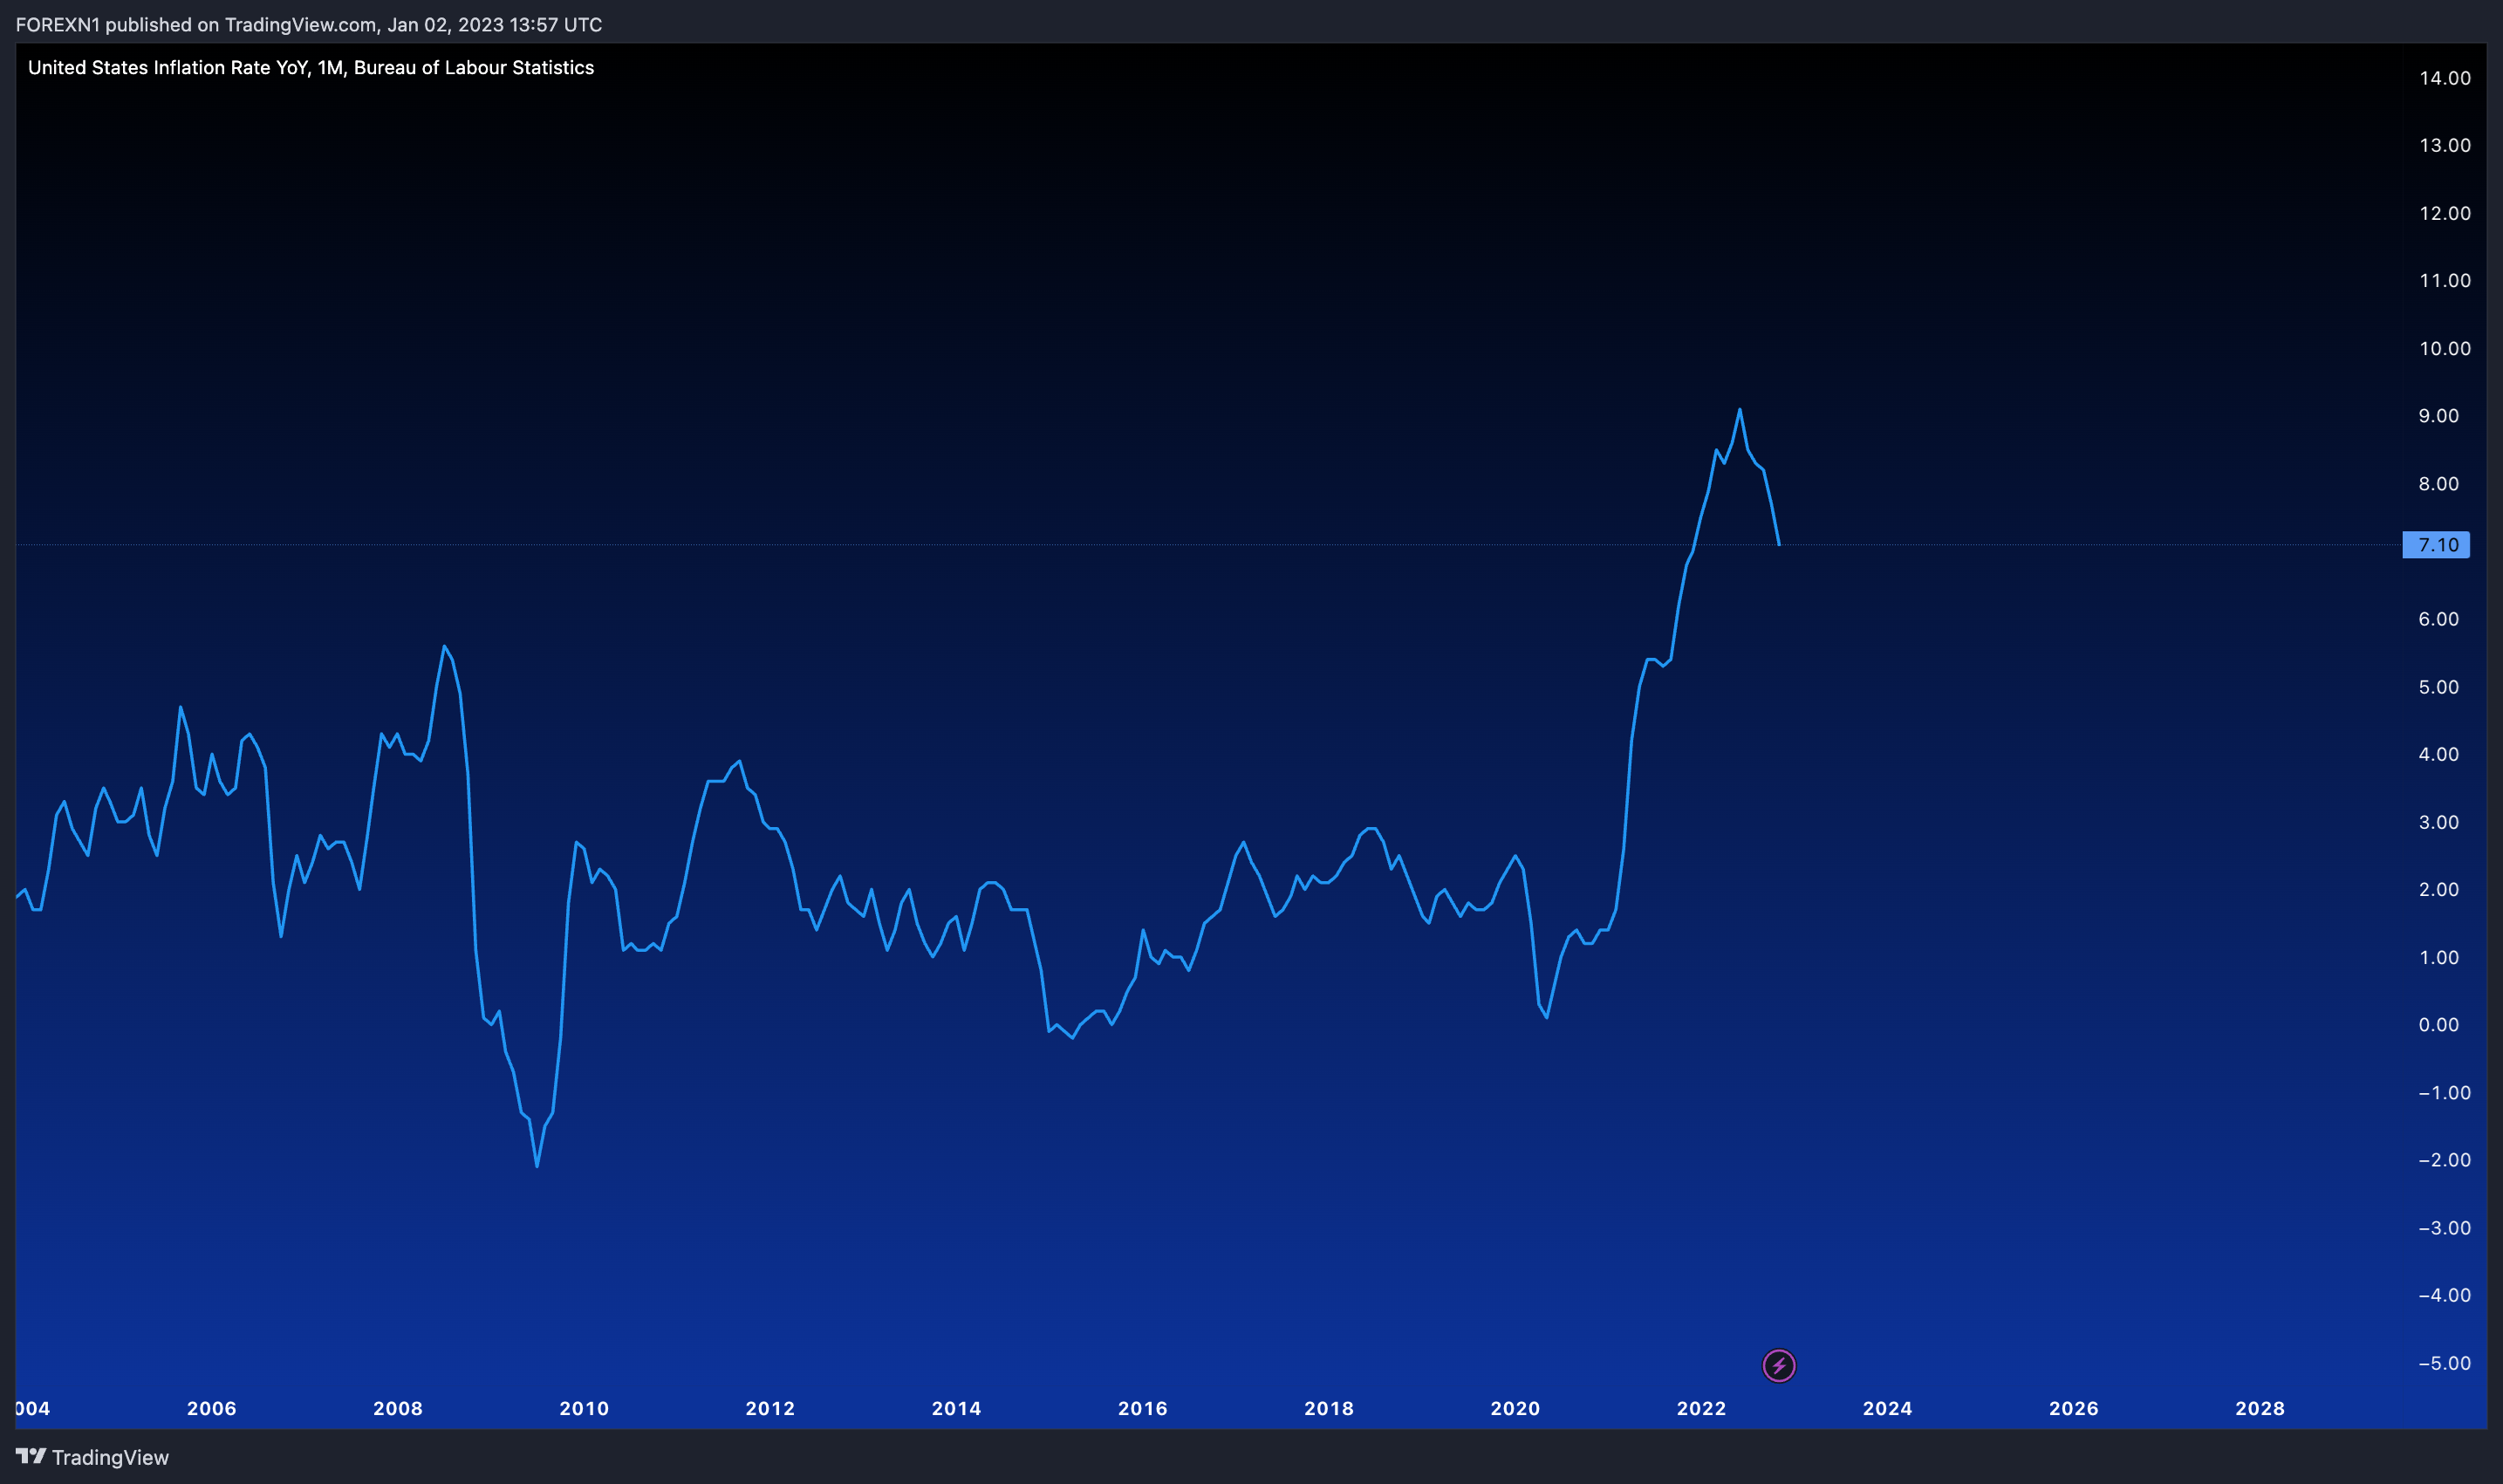2503x1484 pixels.
Task: Click the −3.00 value on price axis
Action: [x=2445, y=1228]
